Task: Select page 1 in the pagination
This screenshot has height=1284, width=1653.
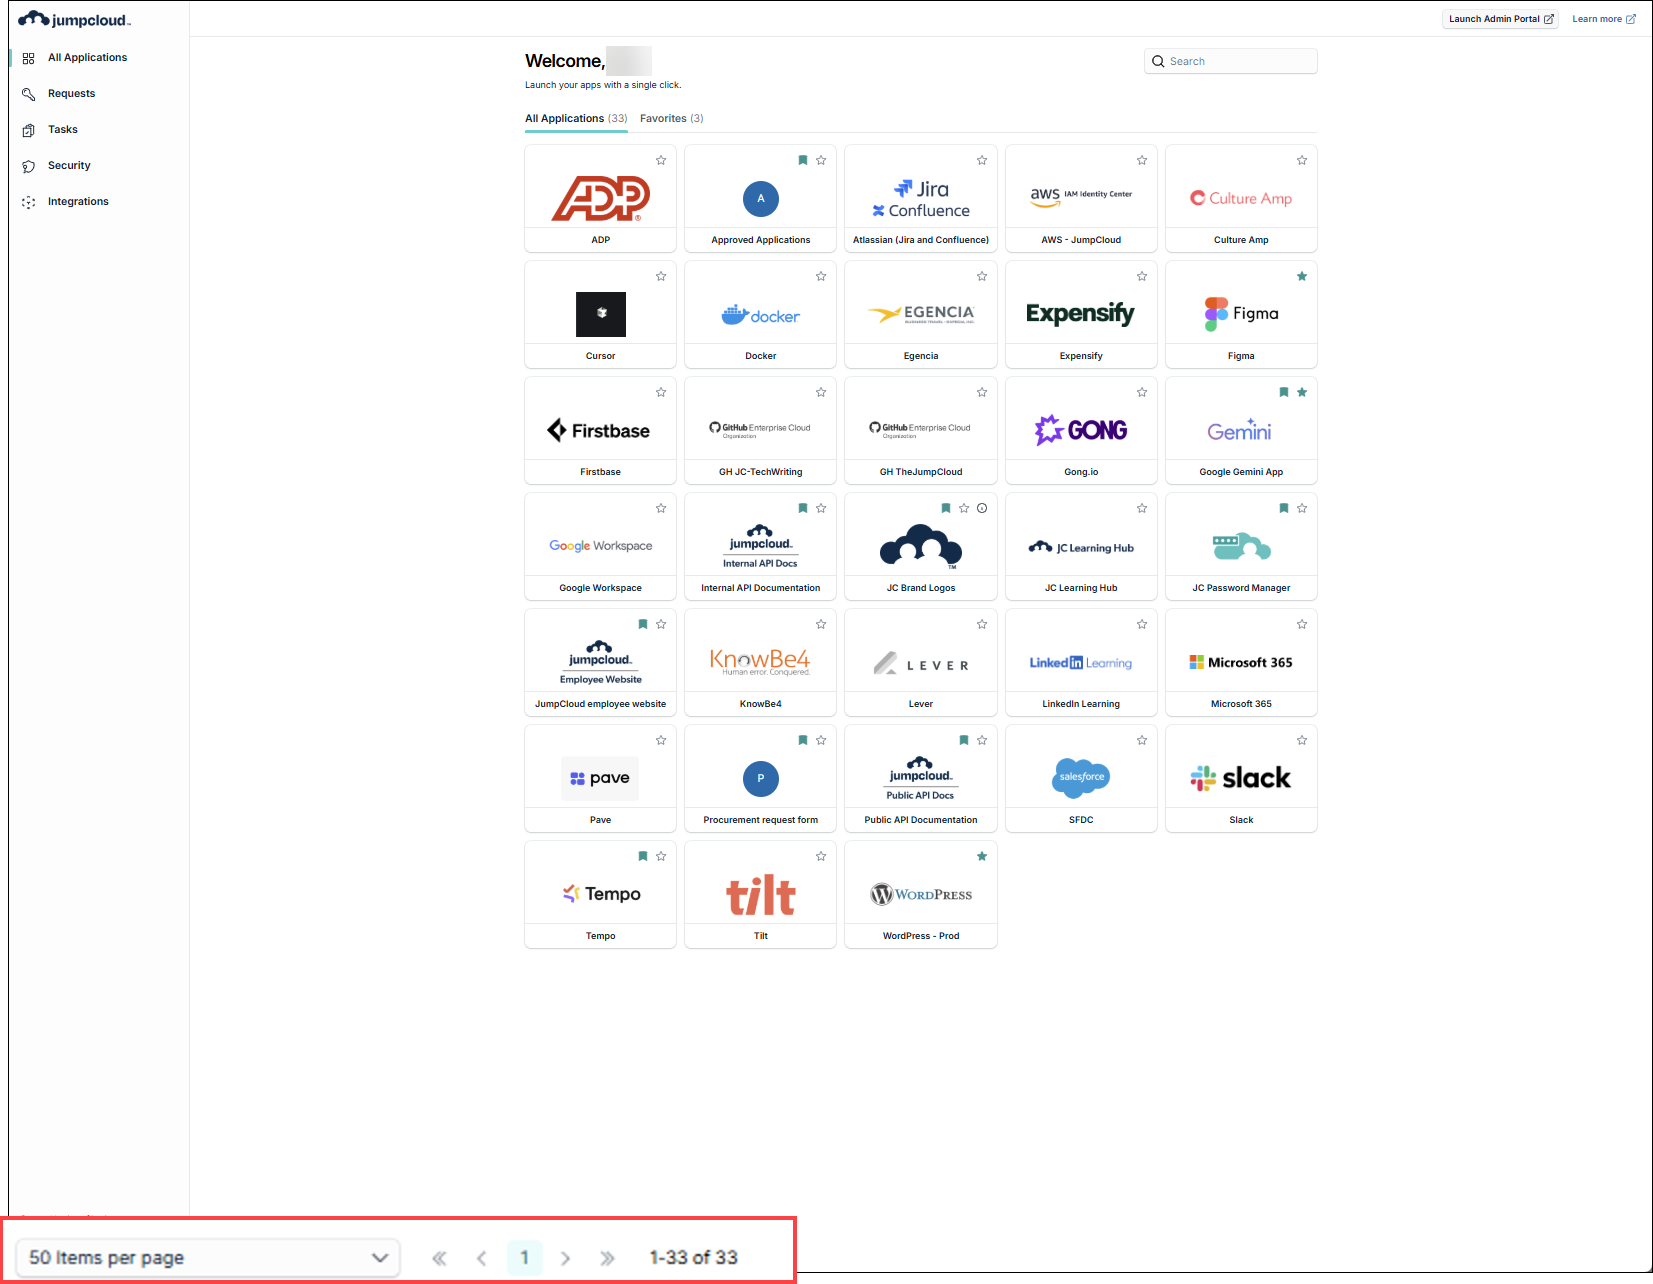Action: coord(524,1258)
